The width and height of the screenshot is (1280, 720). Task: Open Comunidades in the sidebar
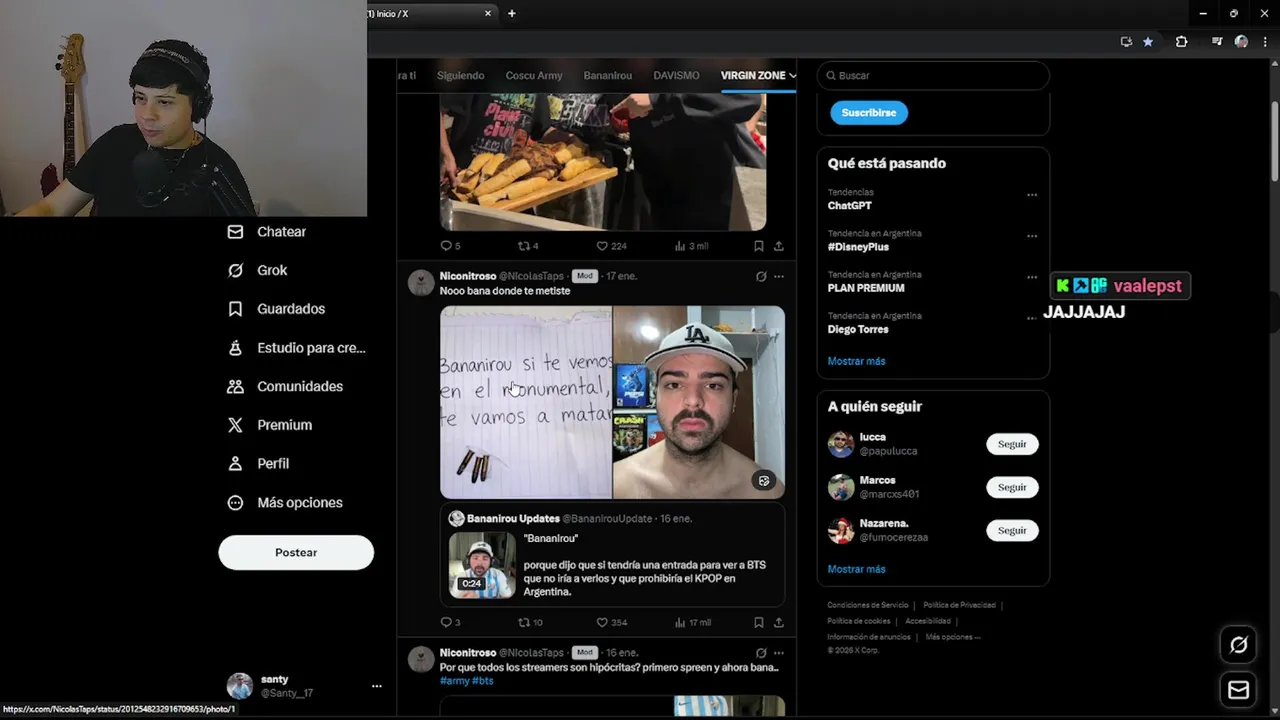(x=285, y=386)
